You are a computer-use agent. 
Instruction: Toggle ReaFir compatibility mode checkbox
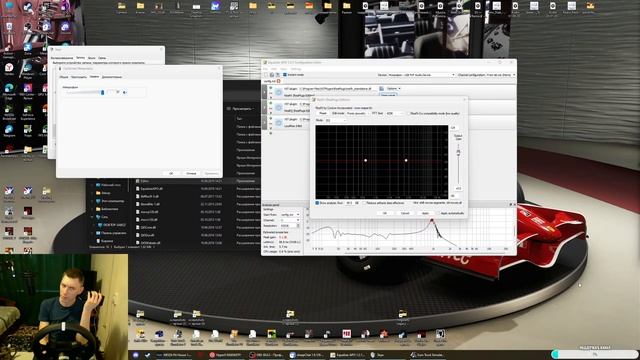pyautogui.click(x=408, y=113)
